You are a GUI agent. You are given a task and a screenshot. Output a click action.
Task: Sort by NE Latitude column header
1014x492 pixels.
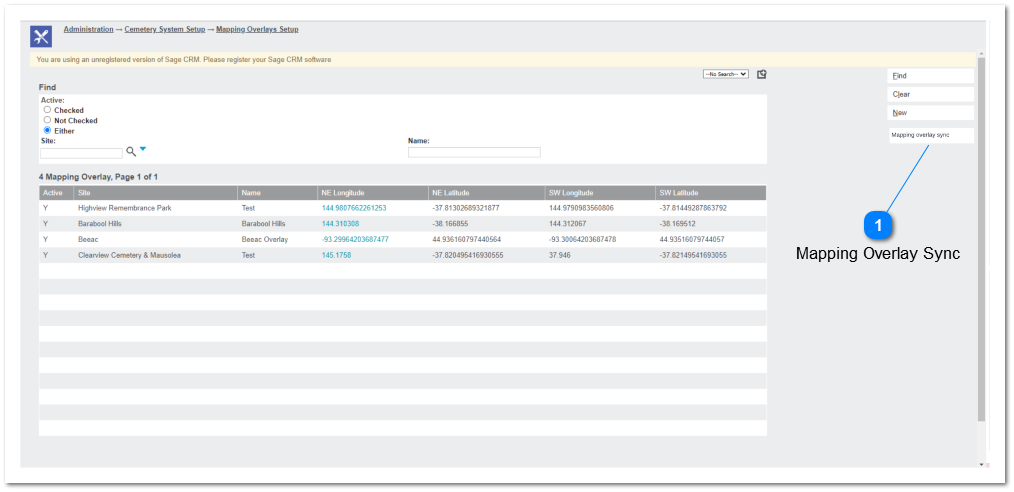pyautogui.click(x=451, y=193)
